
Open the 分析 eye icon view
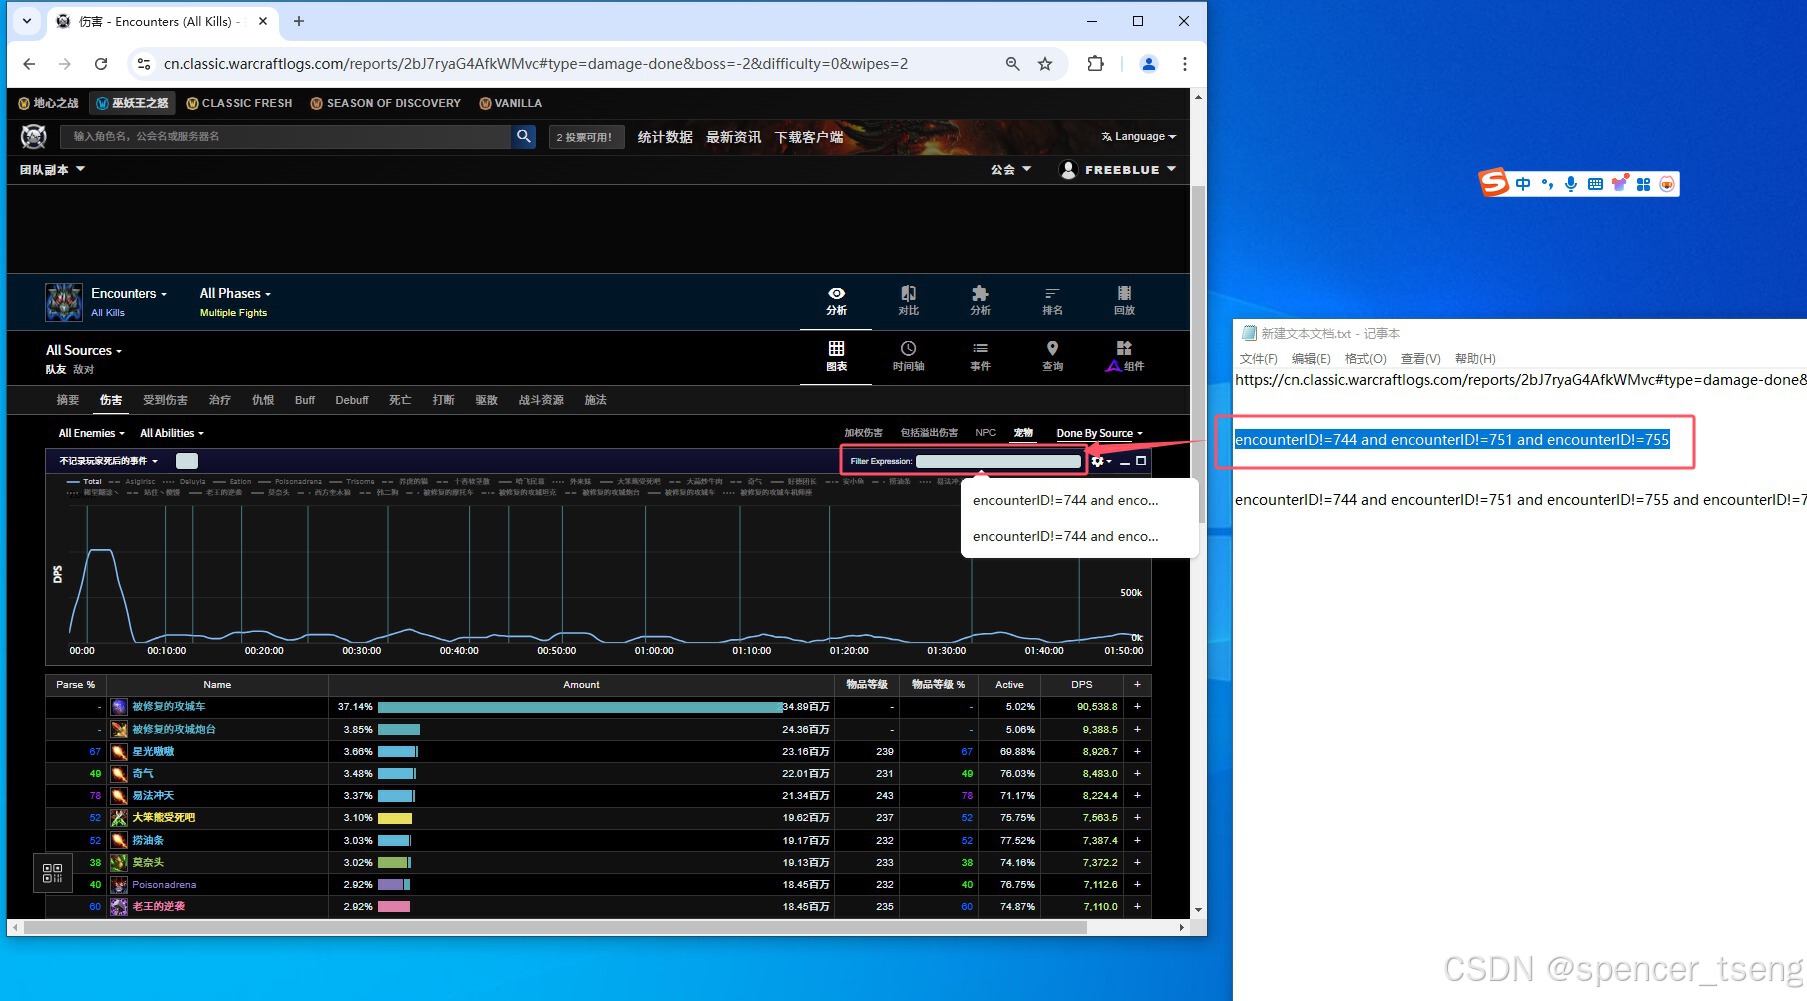836,301
